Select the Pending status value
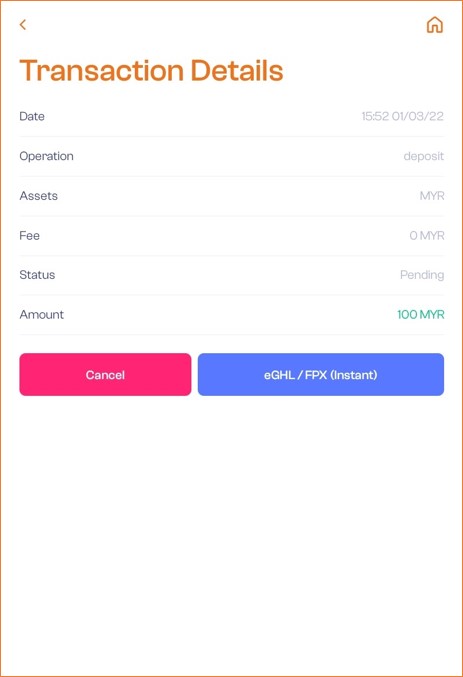 coord(422,275)
